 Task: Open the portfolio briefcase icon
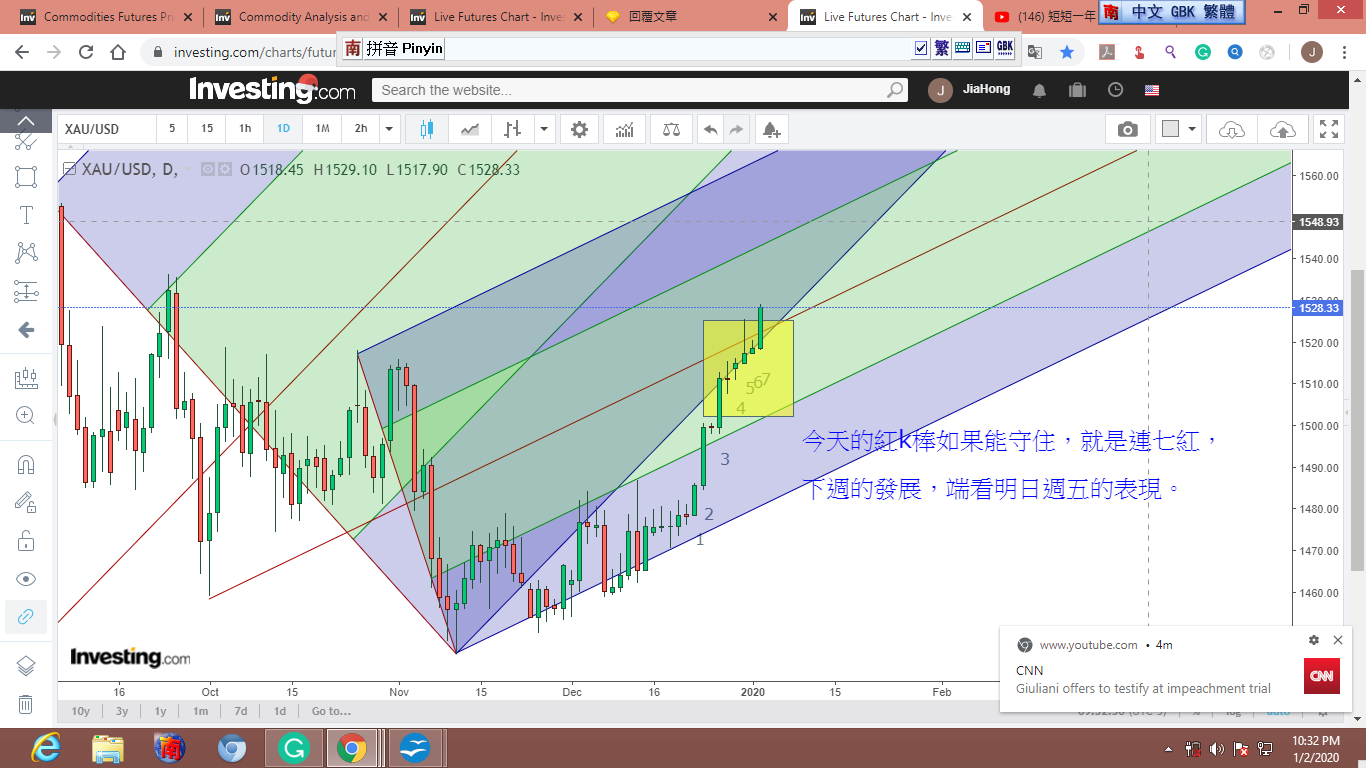pyautogui.click(x=1077, y=90)
